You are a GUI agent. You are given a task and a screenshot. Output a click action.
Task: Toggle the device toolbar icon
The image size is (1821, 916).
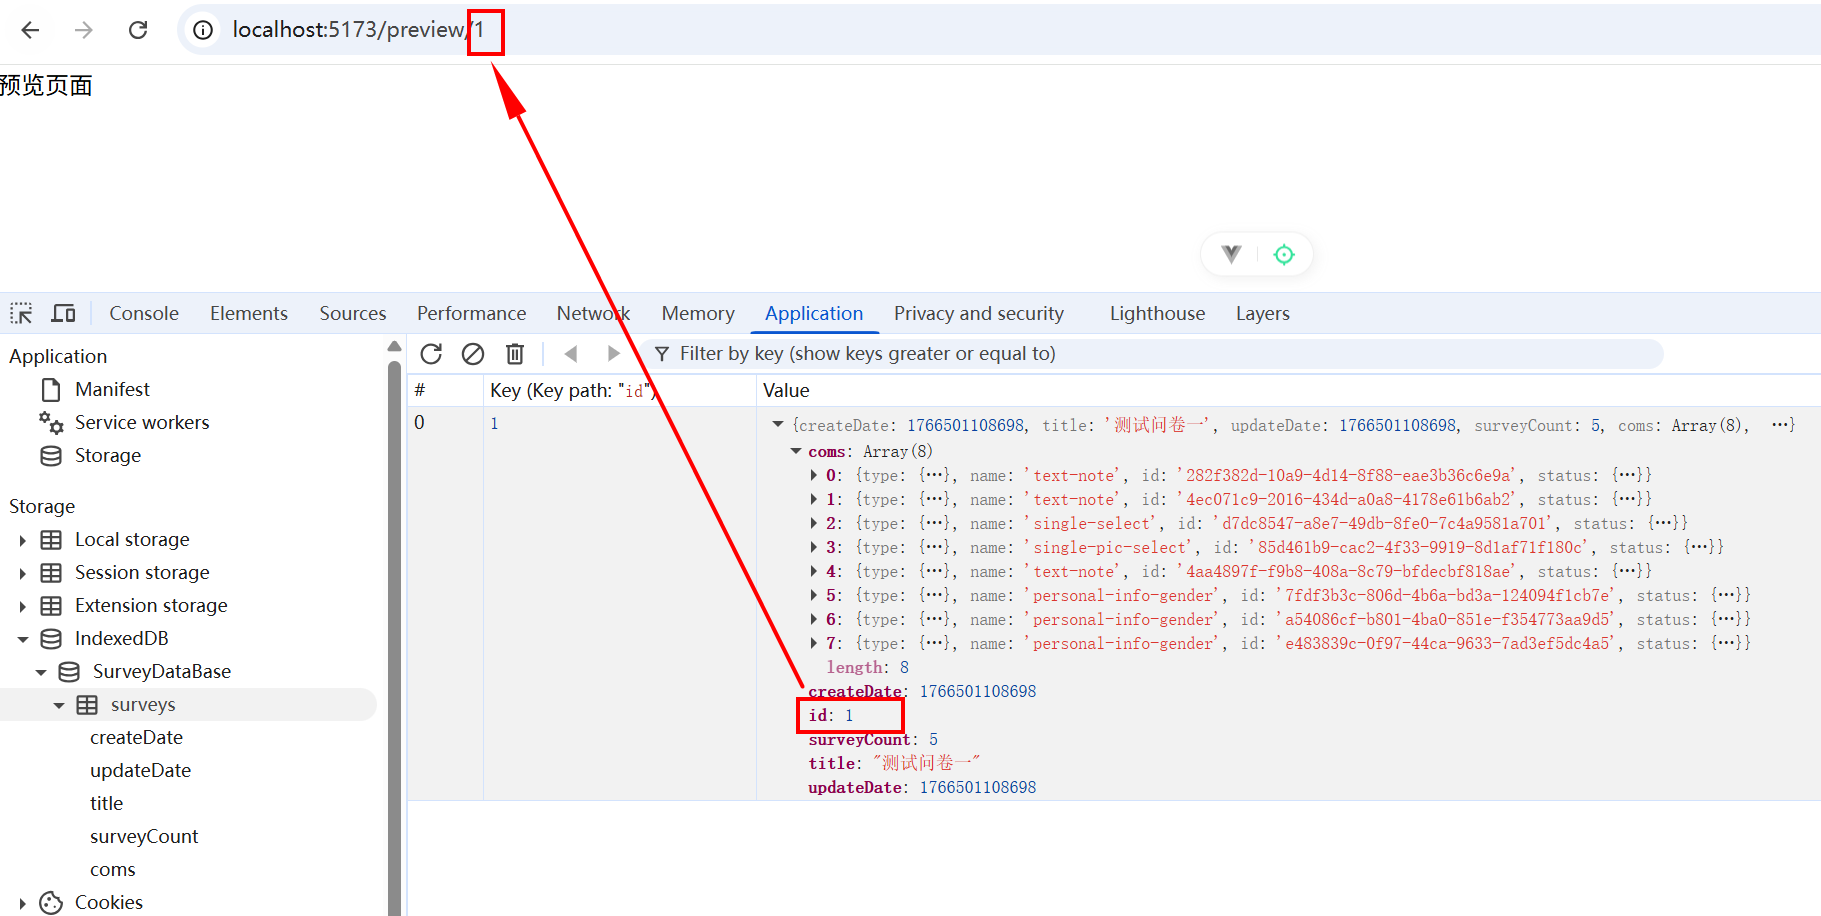pos(63,313)
